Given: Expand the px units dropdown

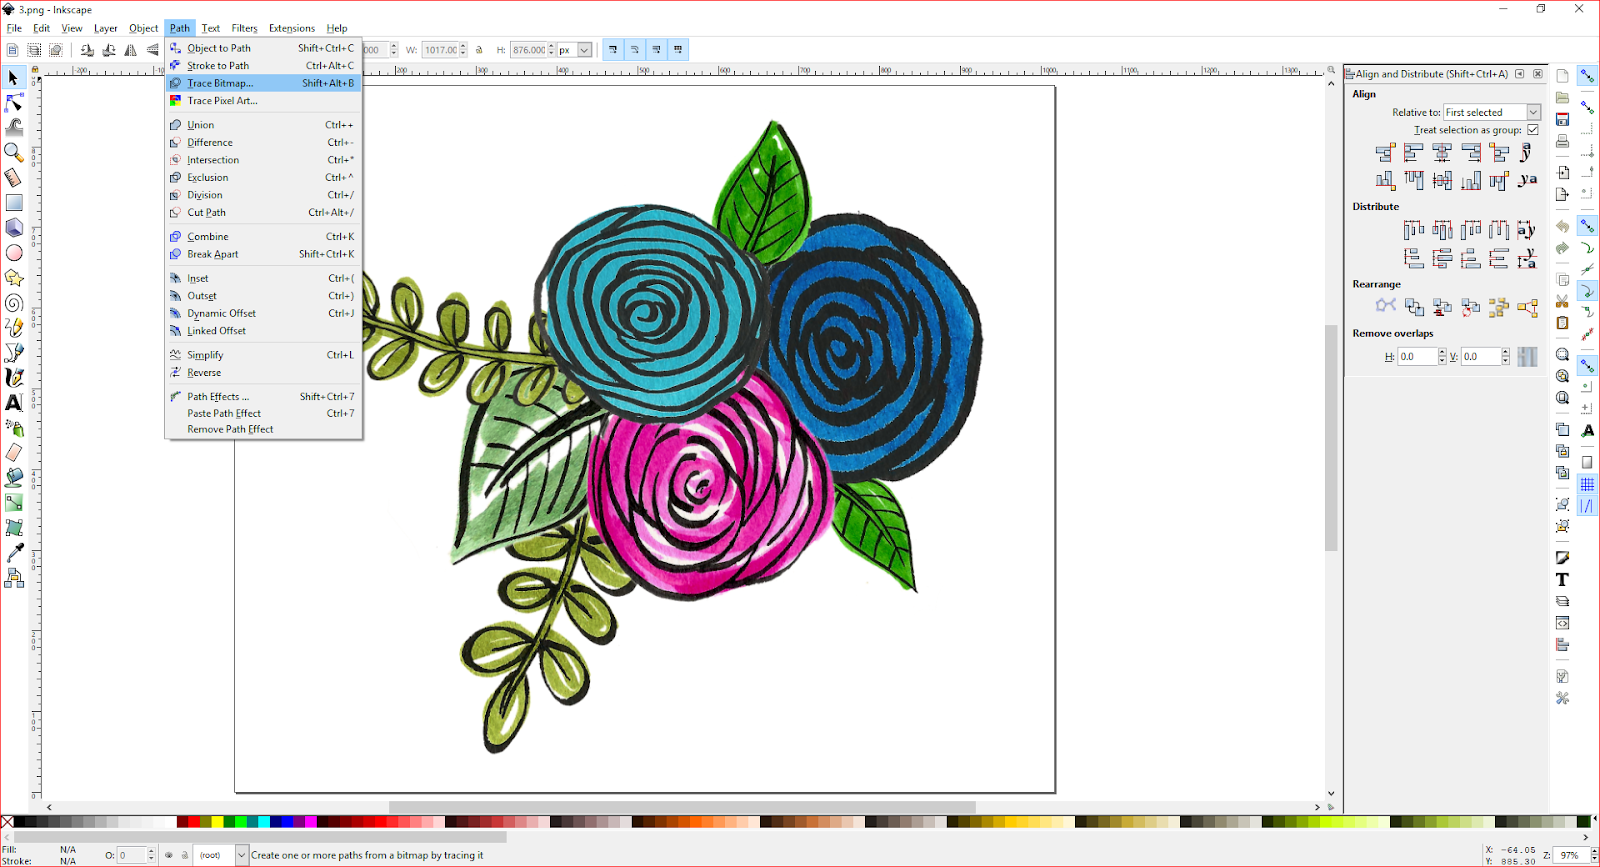Looking at the screenshot, I should coord(584,50).
